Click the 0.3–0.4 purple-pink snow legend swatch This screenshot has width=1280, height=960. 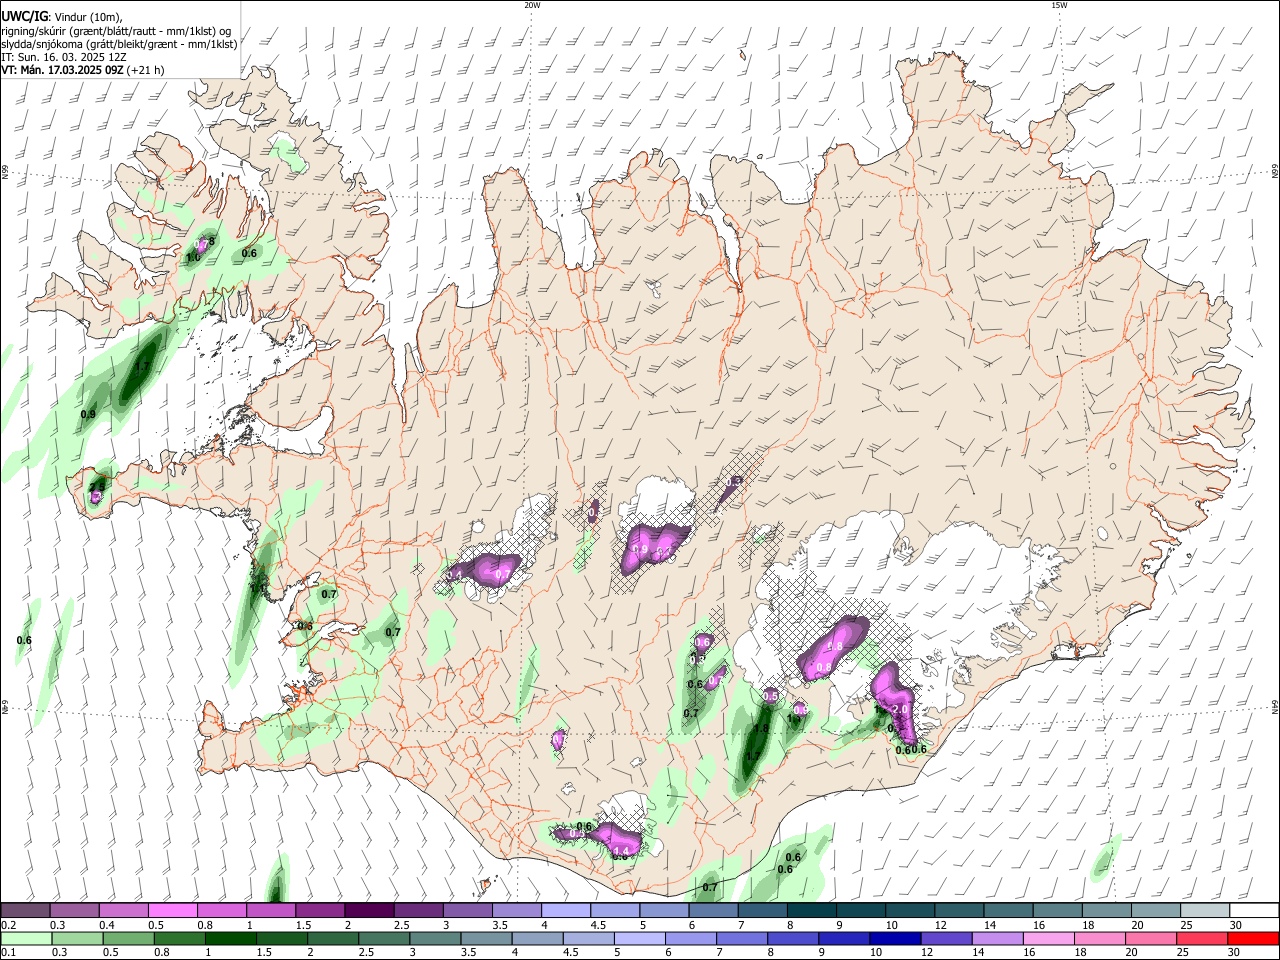[74, 910]
